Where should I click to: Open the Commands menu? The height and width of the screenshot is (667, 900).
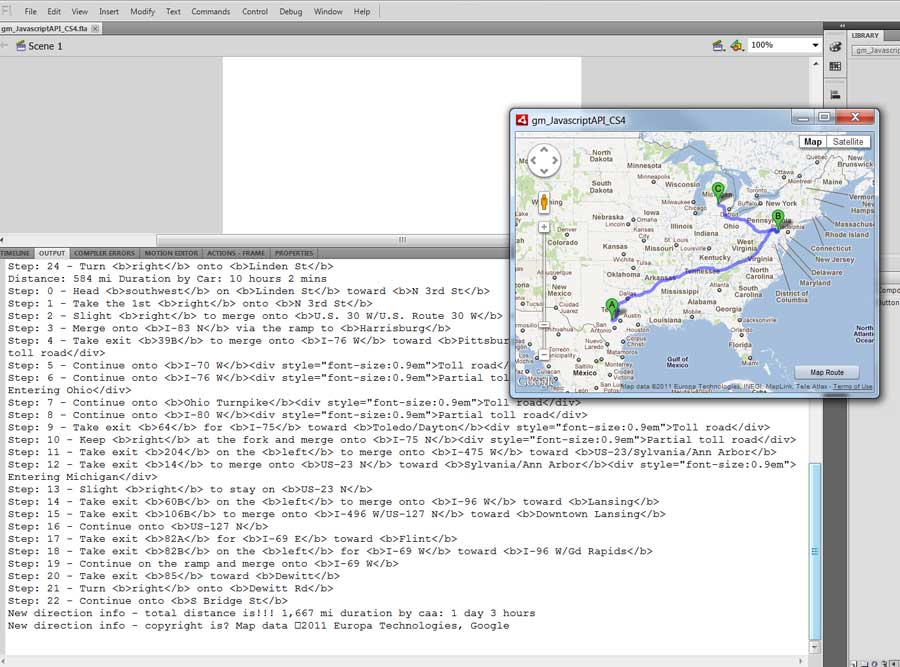coord(211,11)
